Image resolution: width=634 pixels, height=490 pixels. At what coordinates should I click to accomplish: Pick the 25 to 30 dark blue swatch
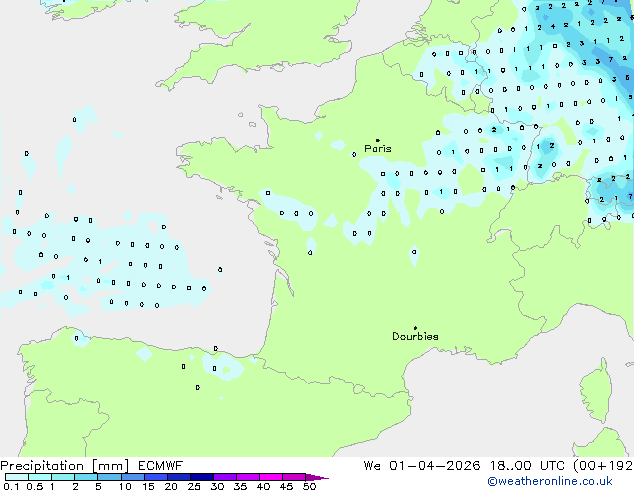pyautogui.click(x=201, y=477)
